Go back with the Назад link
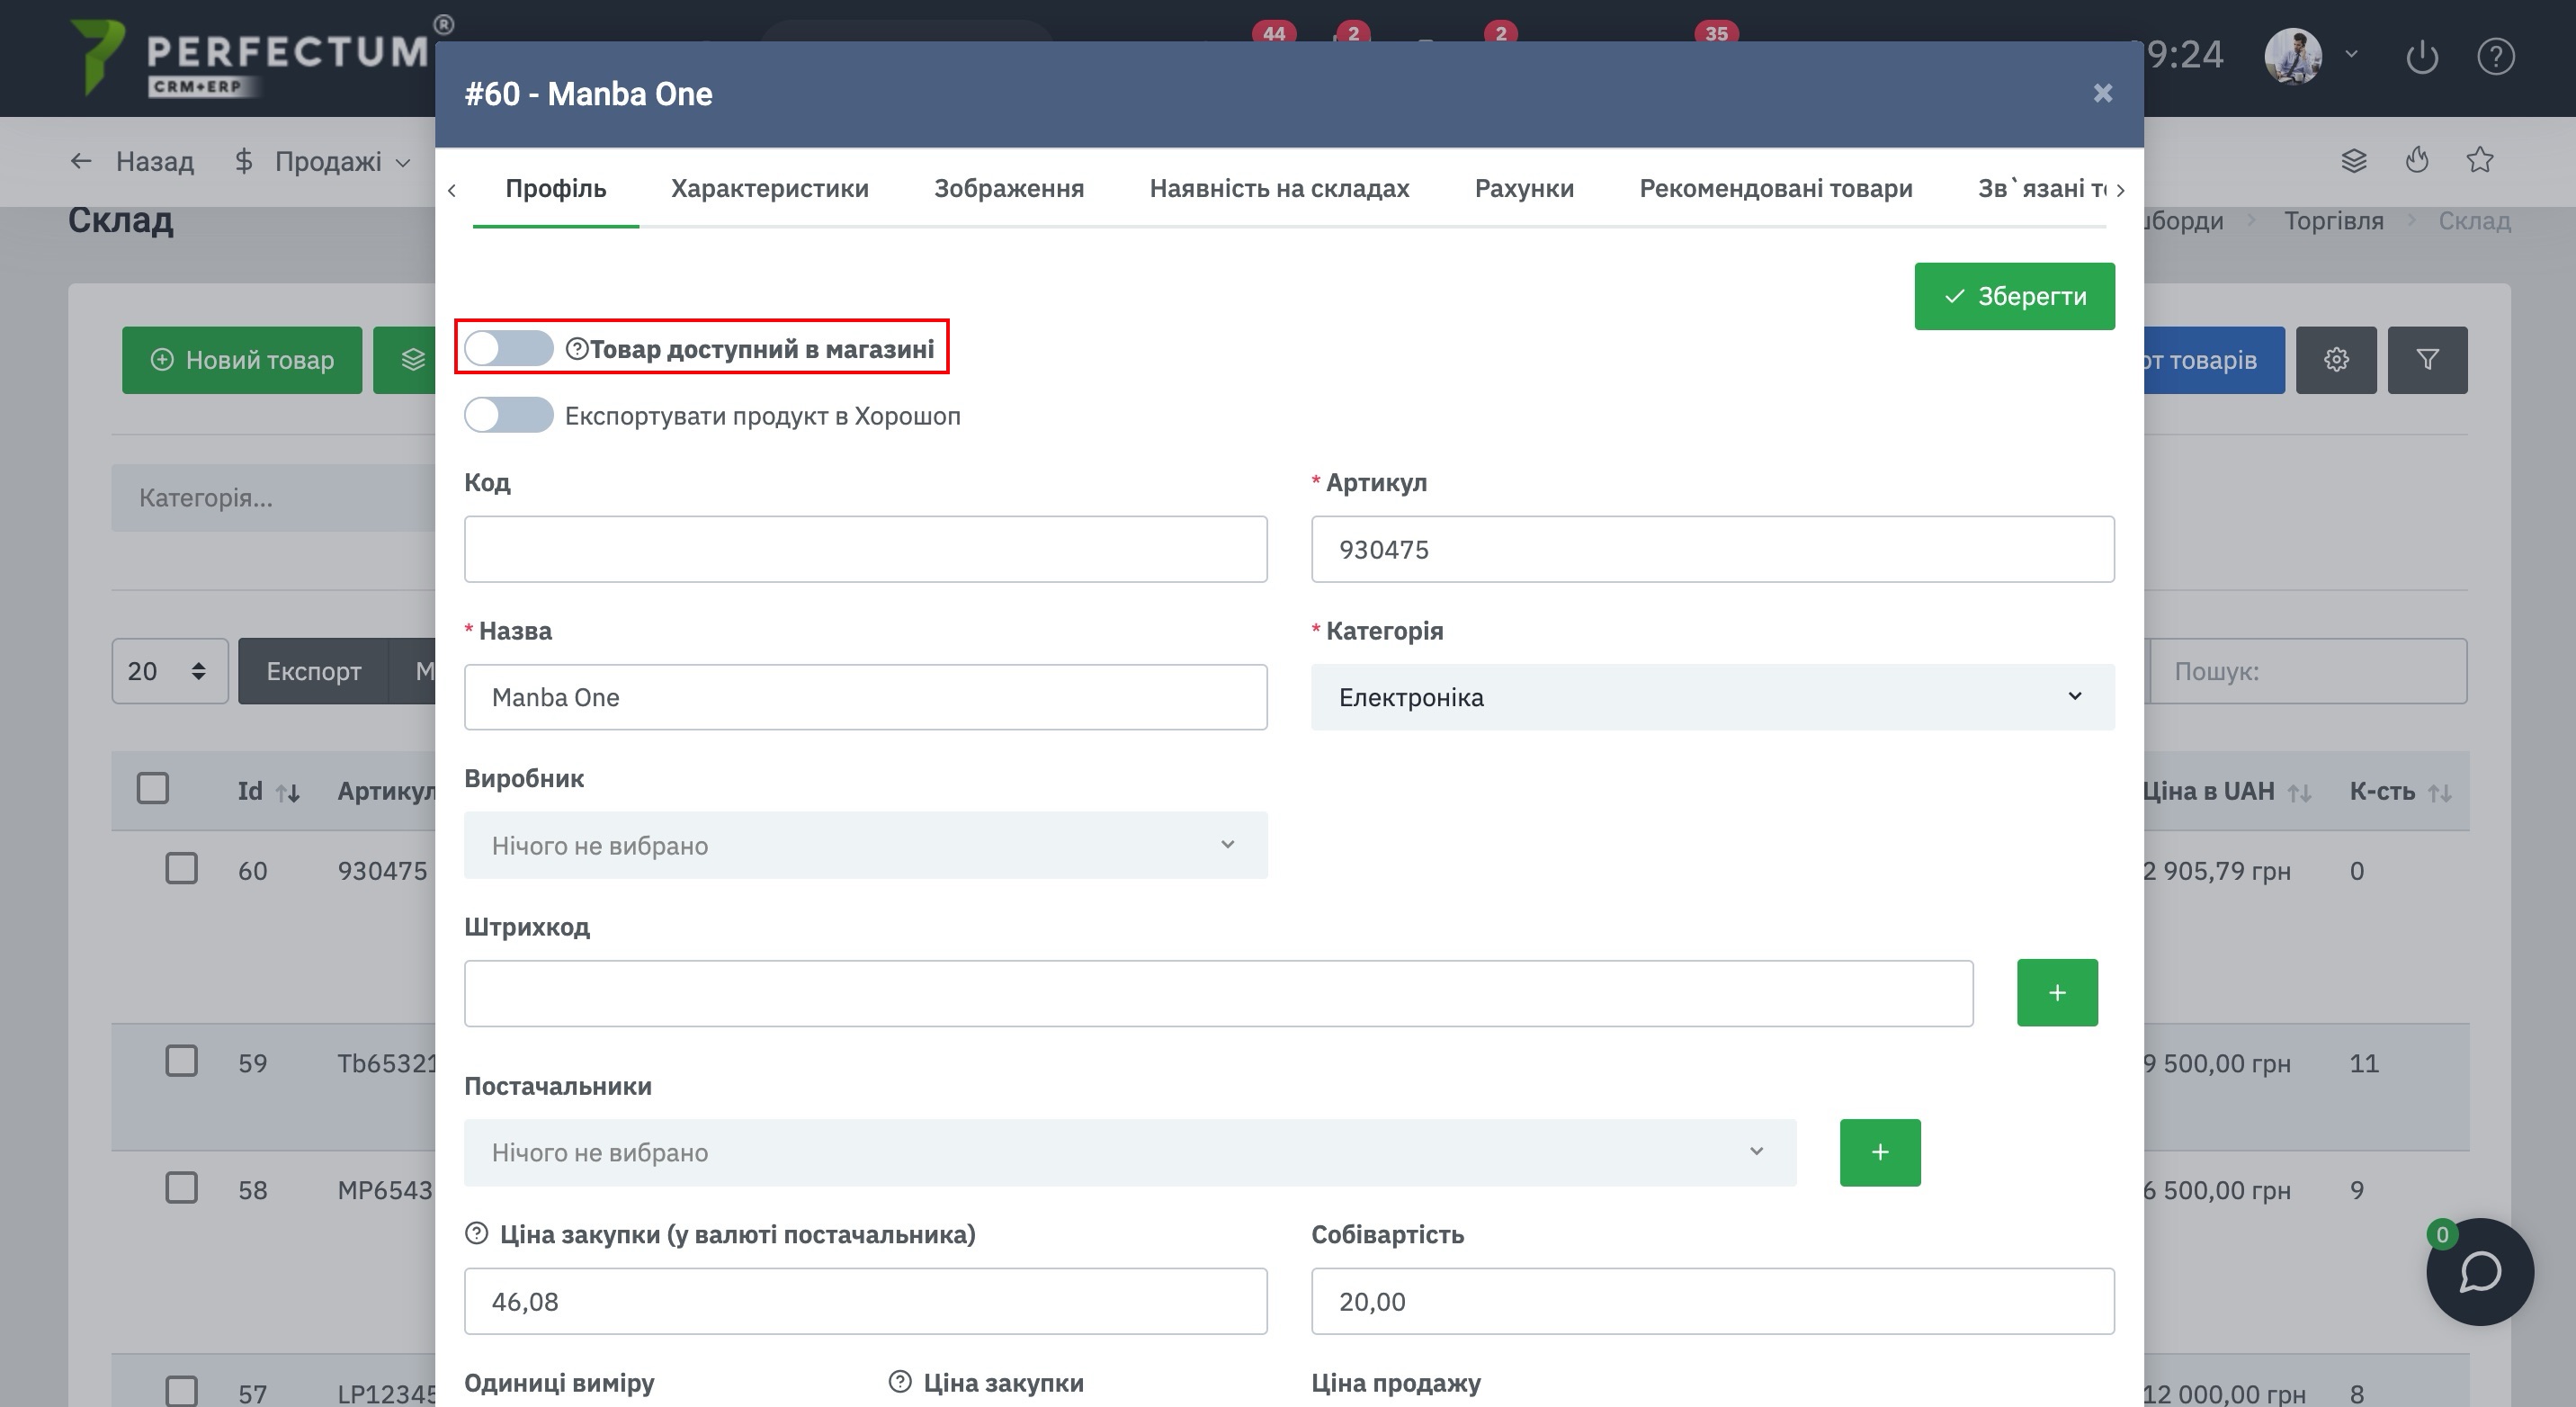This screenshot has height=1407, width=2576. 131,161
